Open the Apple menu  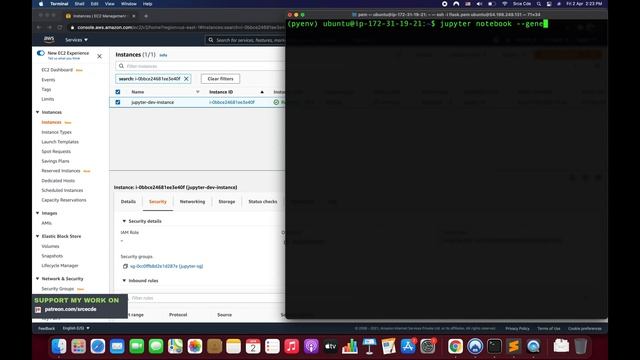(x=41, y=4)
